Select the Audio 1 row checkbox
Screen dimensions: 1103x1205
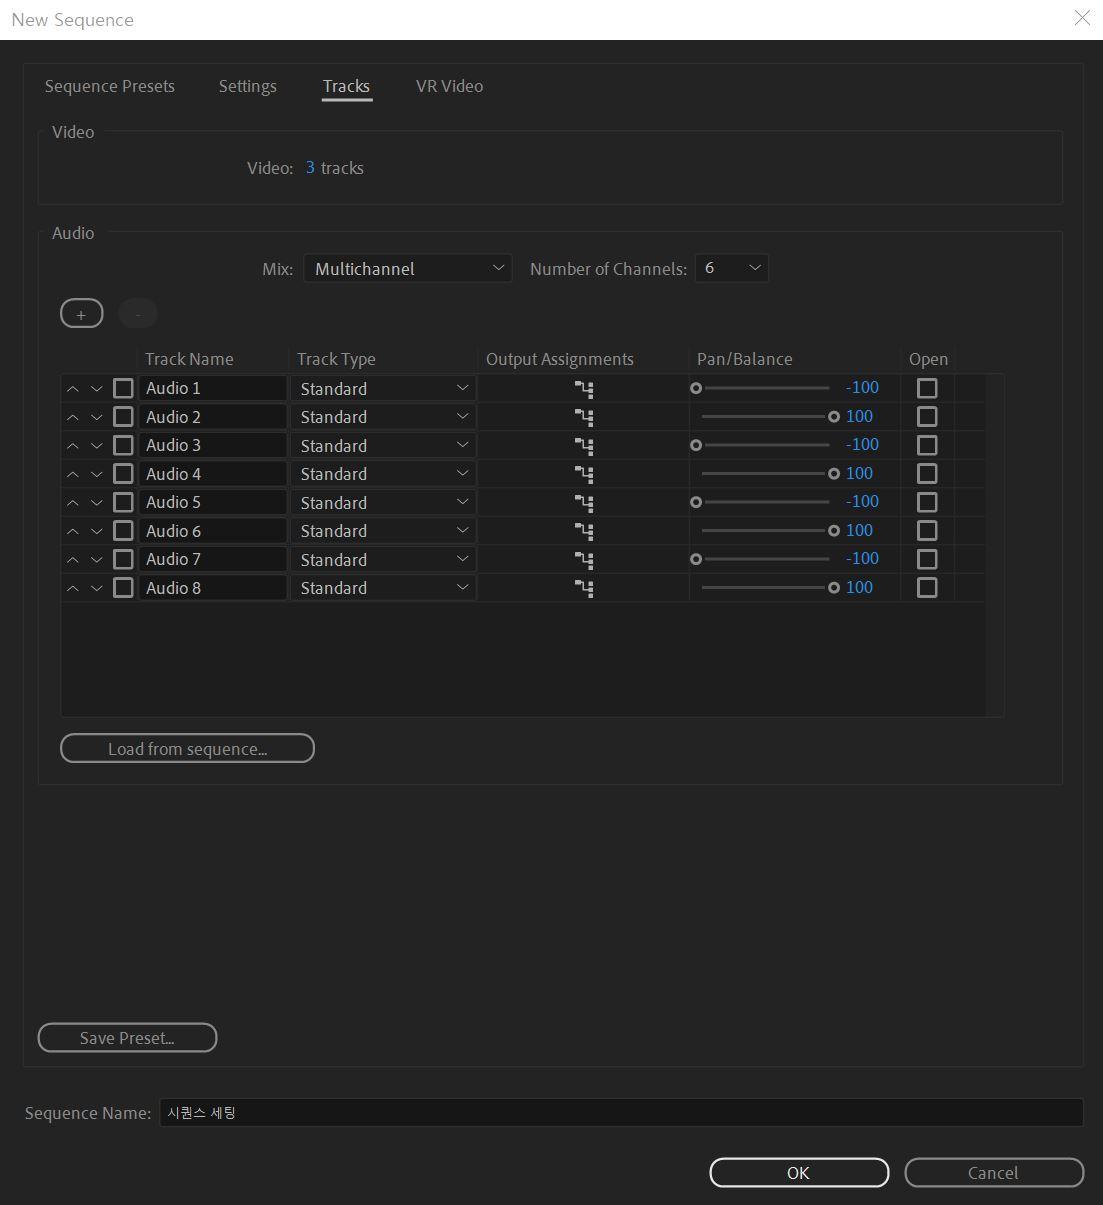coord(123,388)
